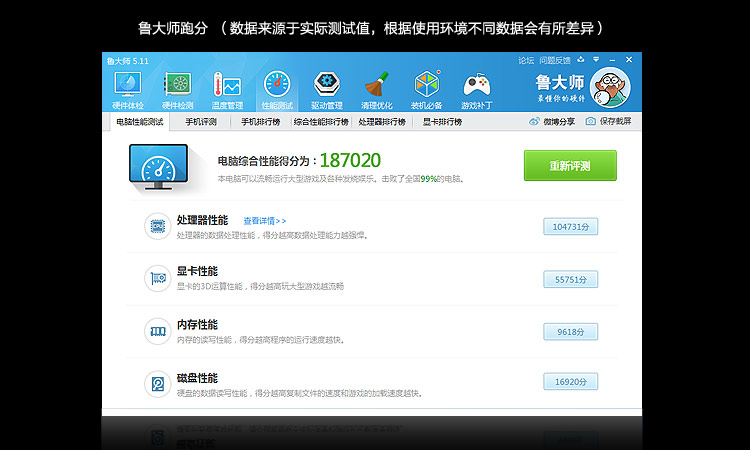Close the 鲁大师 window
The image size is (750, 450).
coord(629,60)
